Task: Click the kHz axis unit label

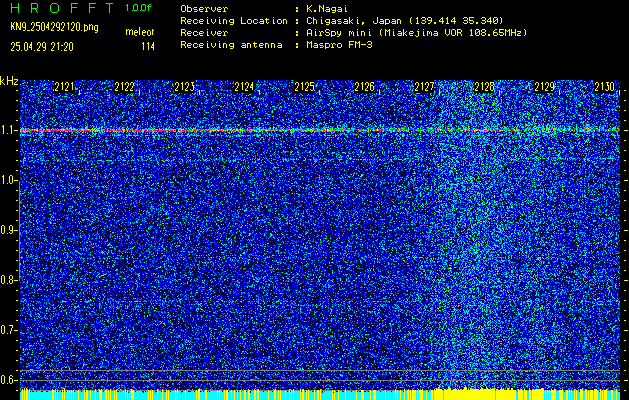Action: 9,81
